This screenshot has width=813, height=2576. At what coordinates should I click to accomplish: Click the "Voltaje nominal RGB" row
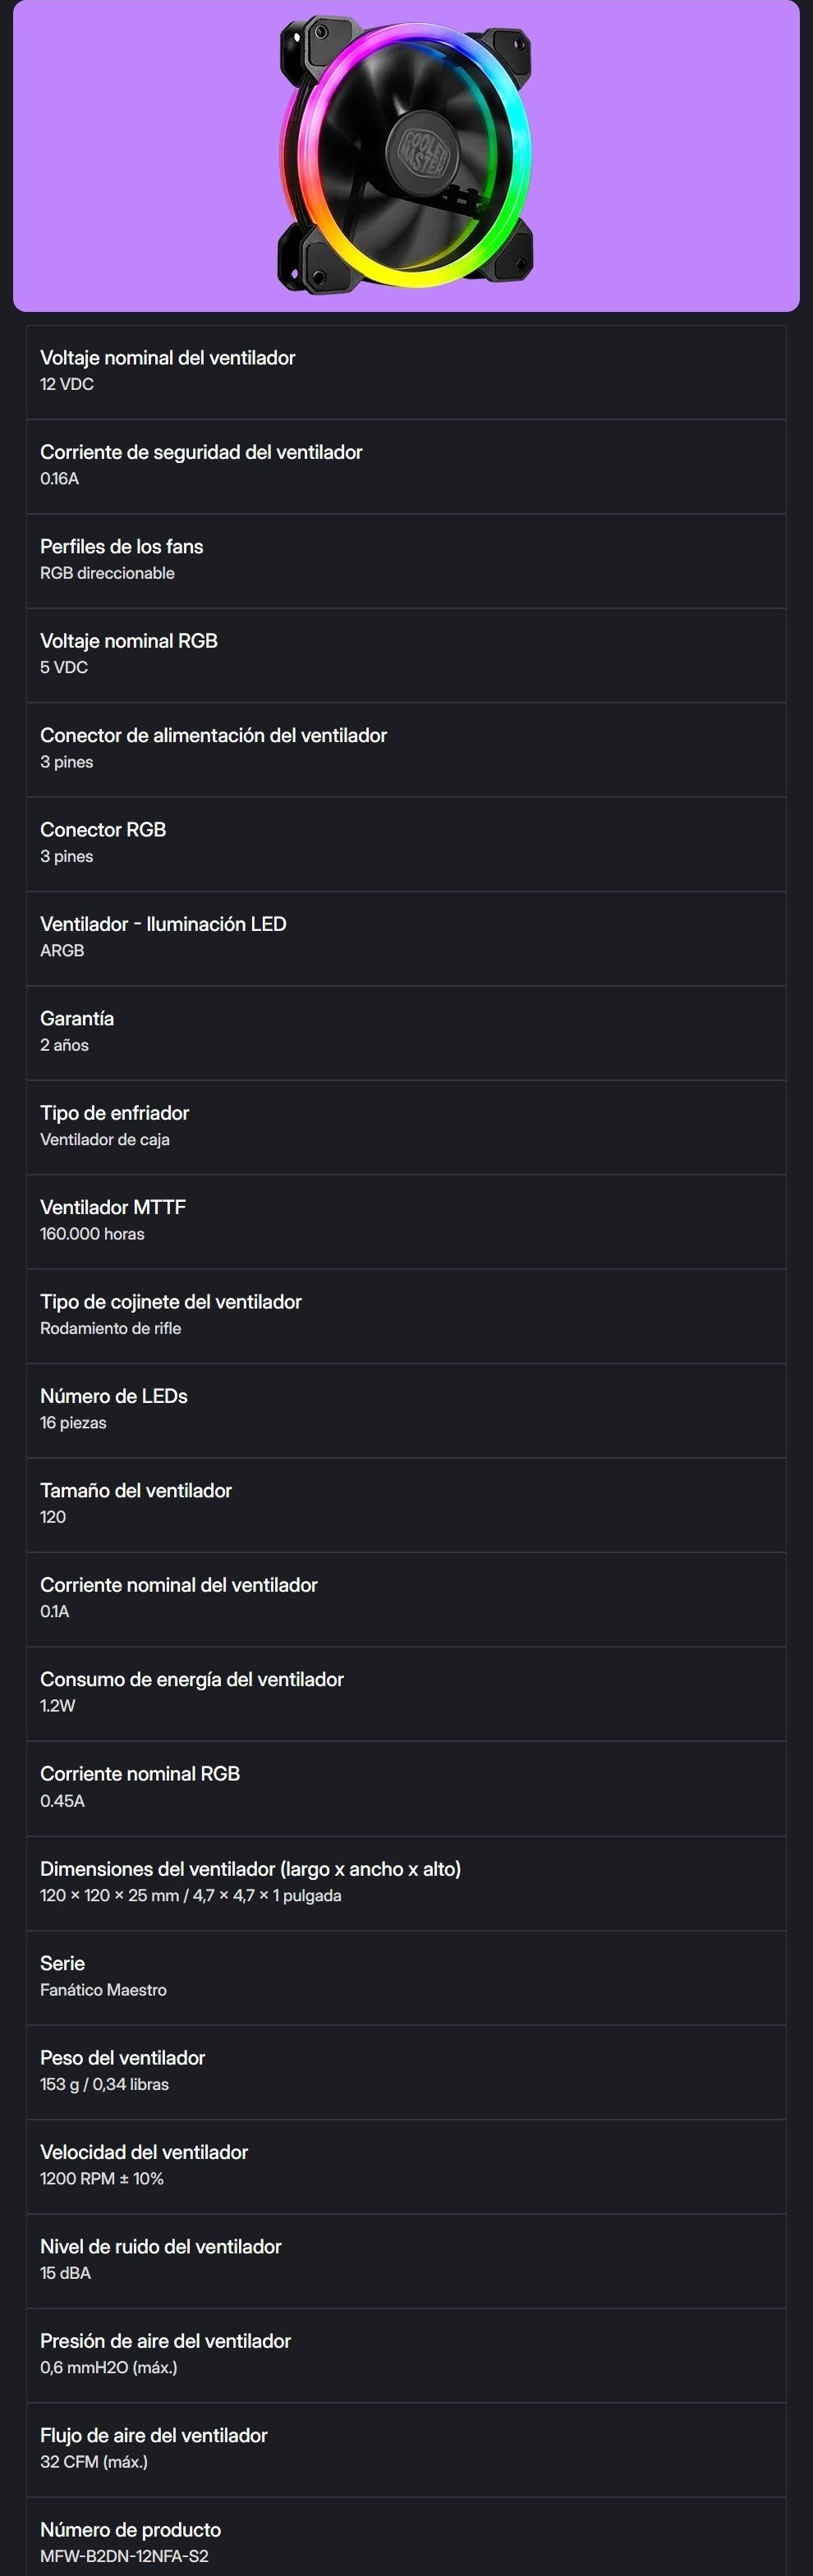pos(406,655)
